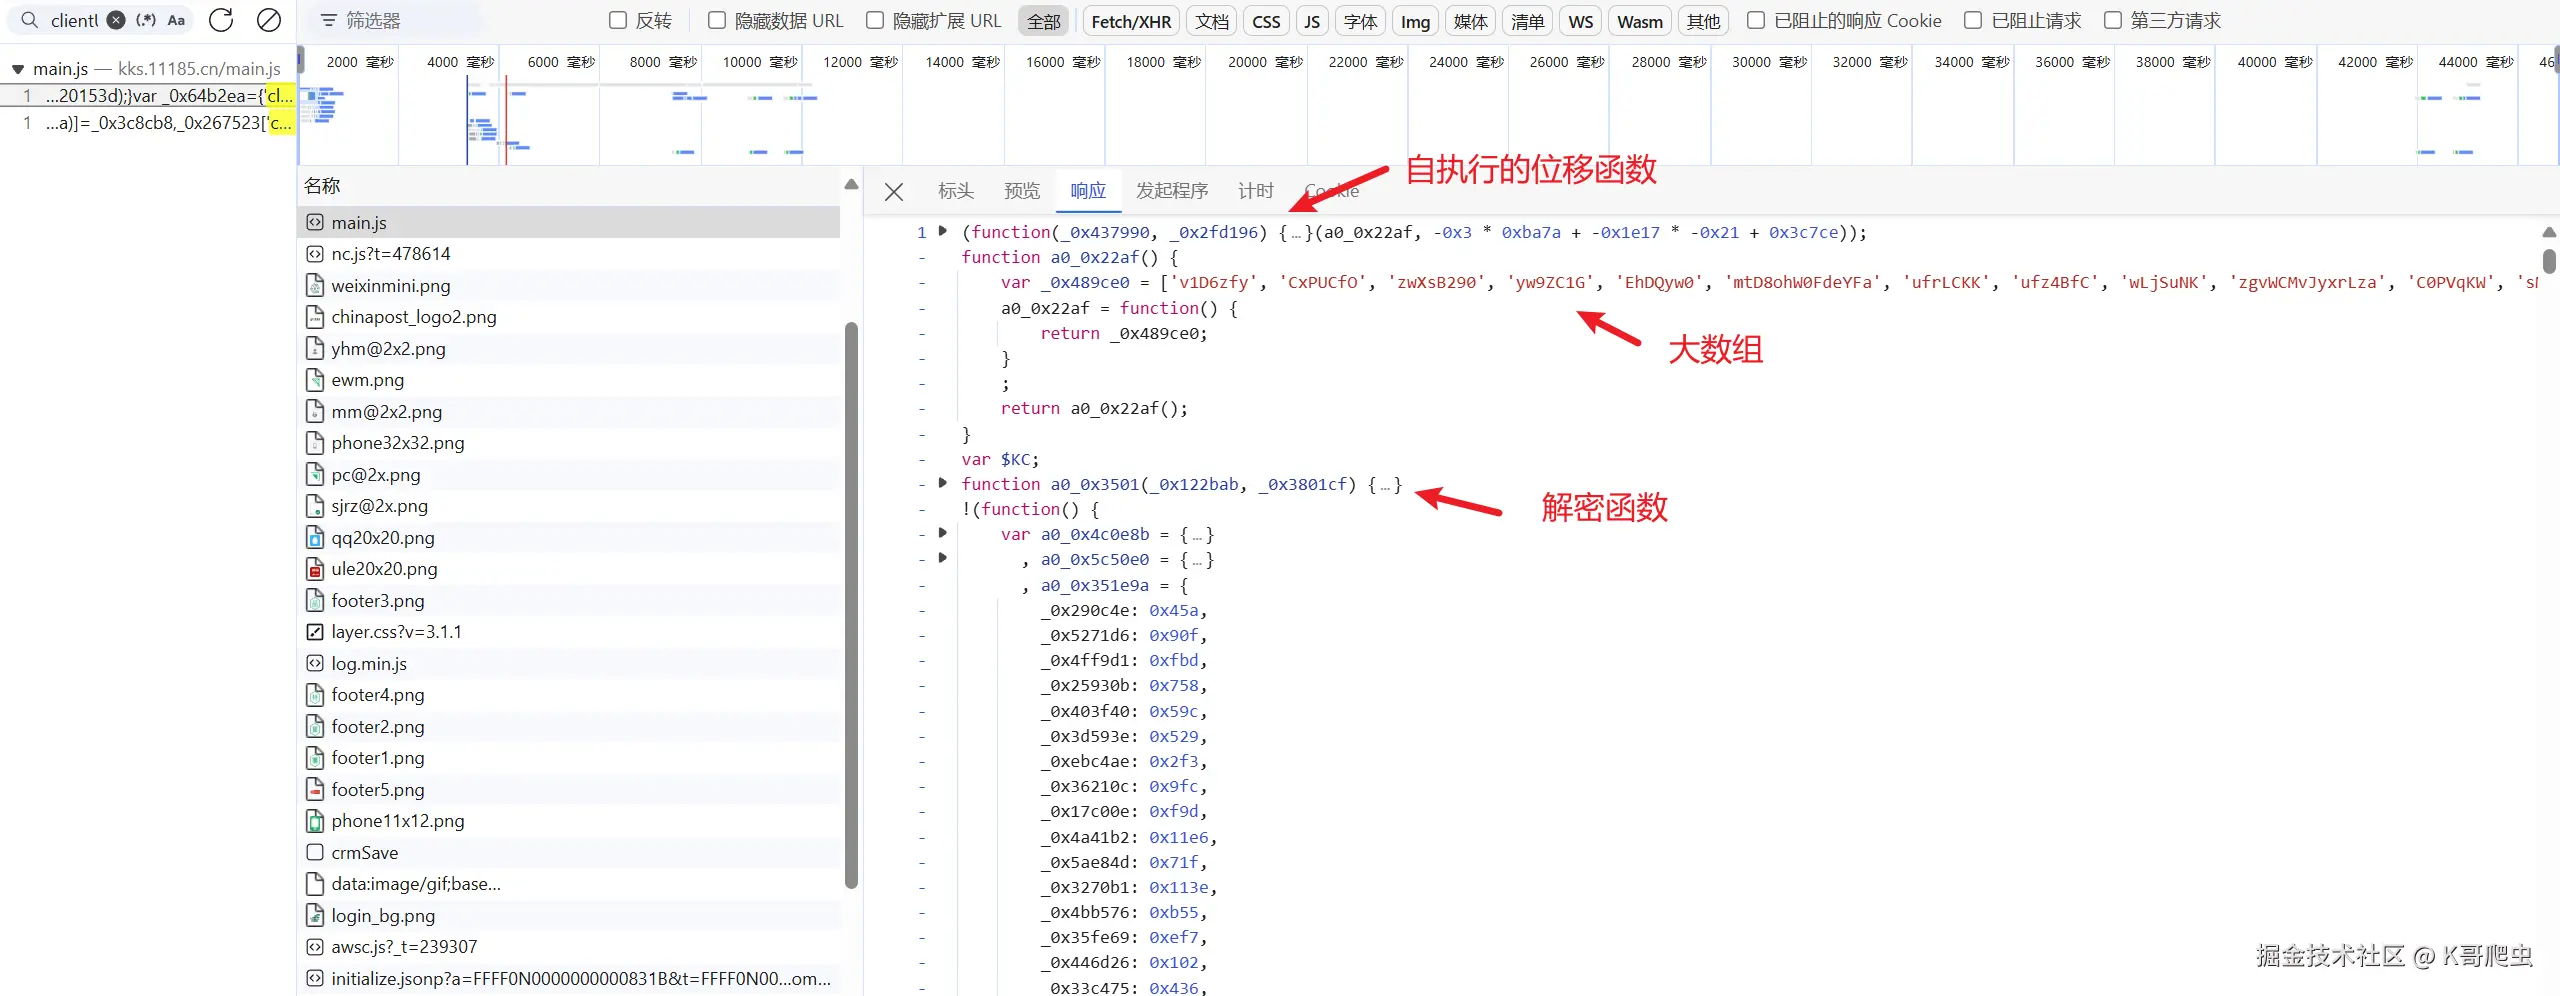The height and width of the screenshot is (996, 2560).
Task: Switch to the 响应 (Response) tab
Action: (x=1088, y=190)
